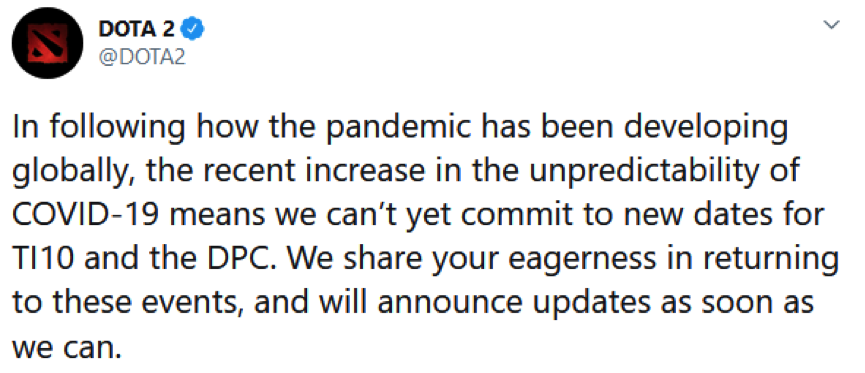
Task: Click the blue verified checkmark badge
Action: pos(193,30)
